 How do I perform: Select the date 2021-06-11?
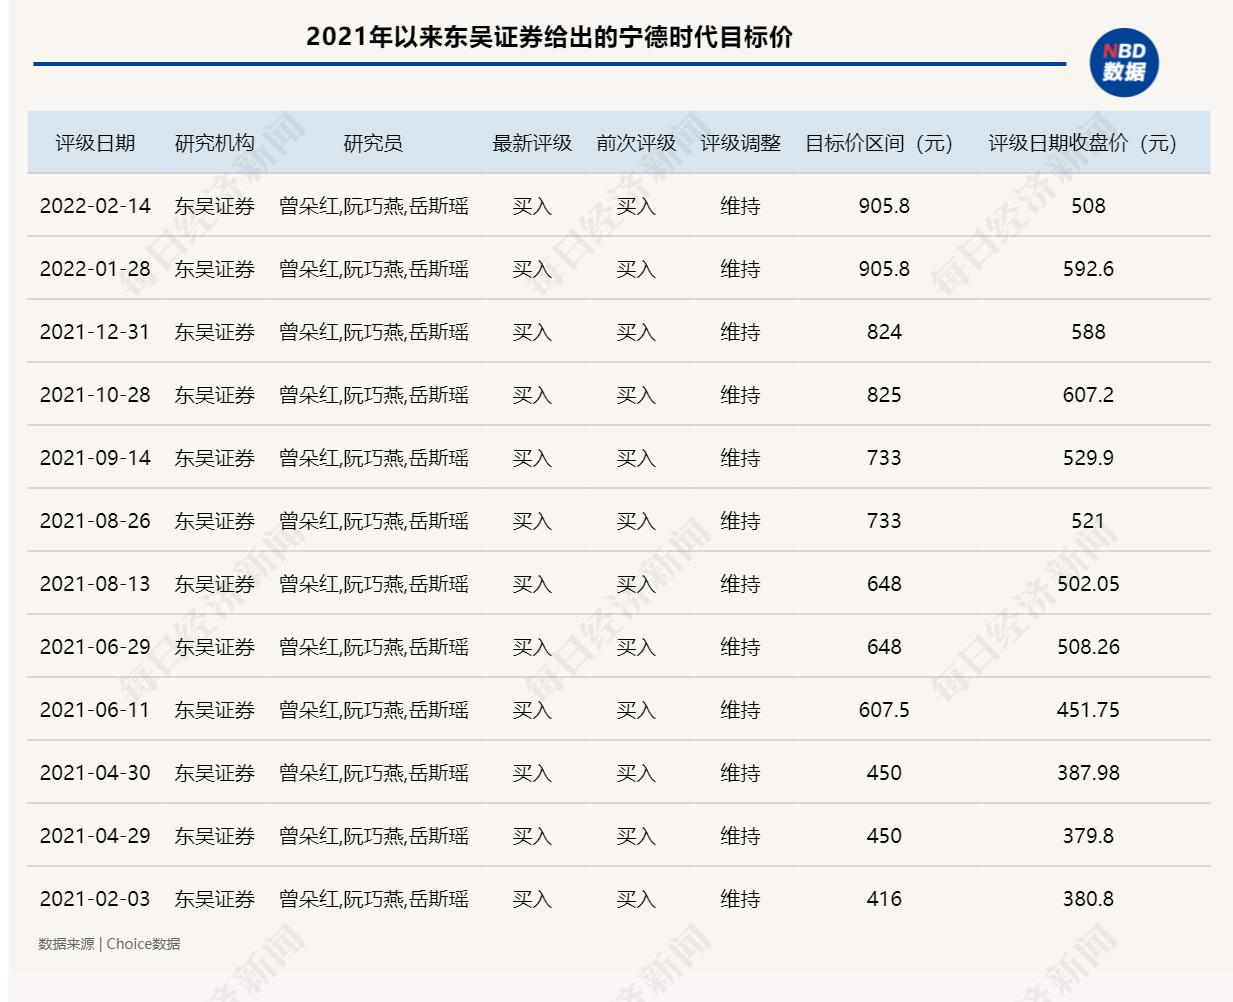click(x=95, y=710)
